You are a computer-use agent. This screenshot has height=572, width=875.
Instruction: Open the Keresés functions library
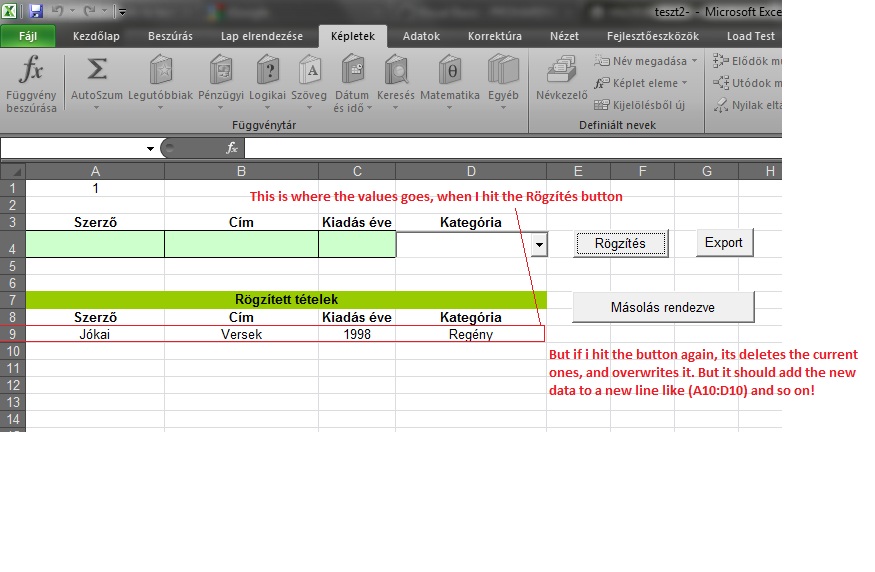point(396,82)
